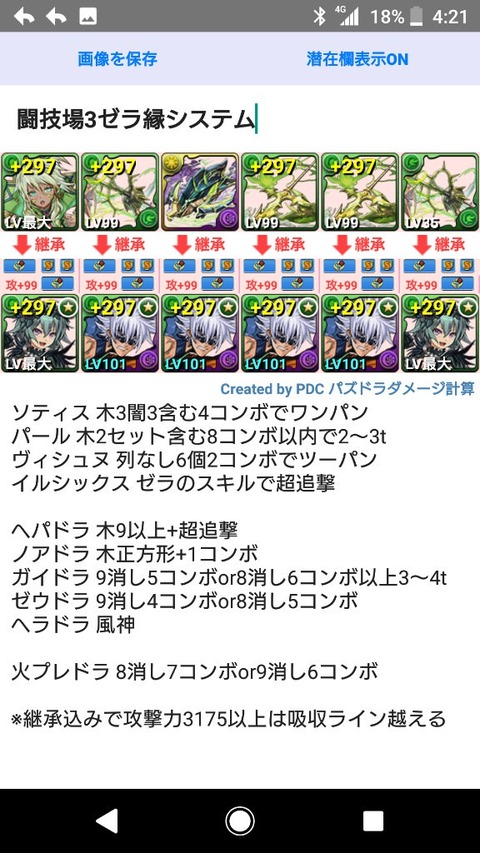The image size is (480, 853).
Task: Tap the 画像を保存 save image button
Action: pyautogui.click(x=118, y=59)
